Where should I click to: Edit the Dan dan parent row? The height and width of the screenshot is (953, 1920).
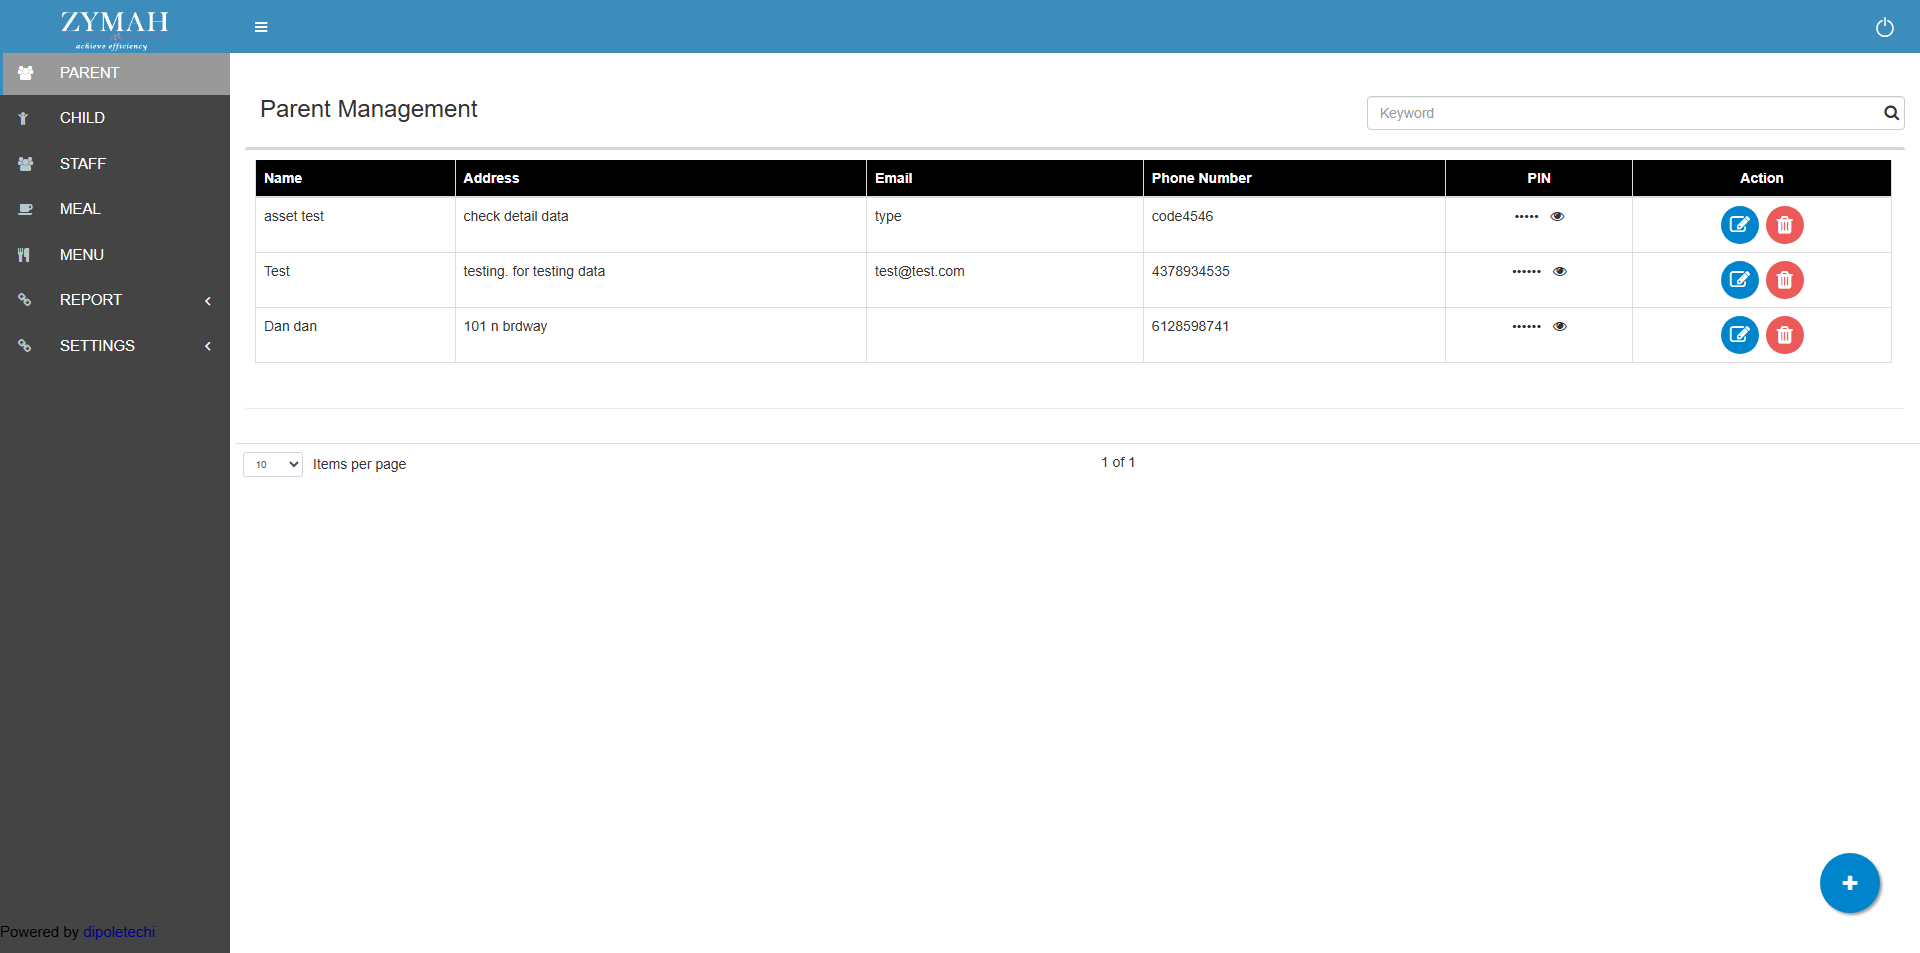point(1739,335)
